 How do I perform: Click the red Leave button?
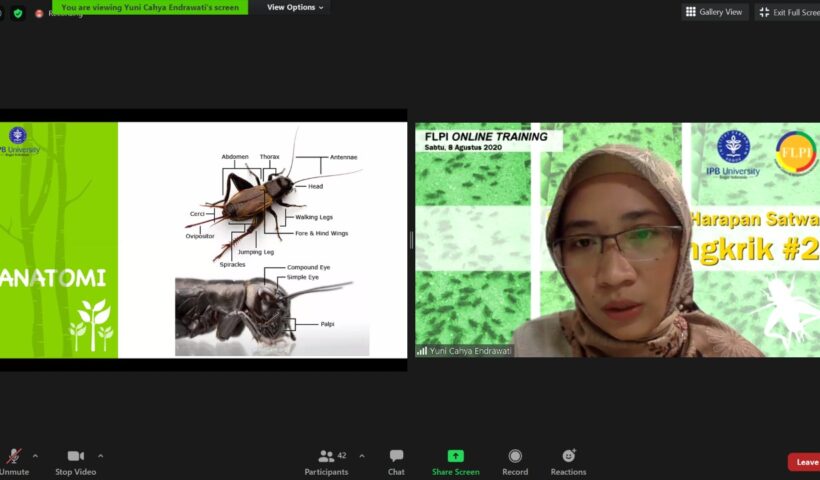click(805, 462)
